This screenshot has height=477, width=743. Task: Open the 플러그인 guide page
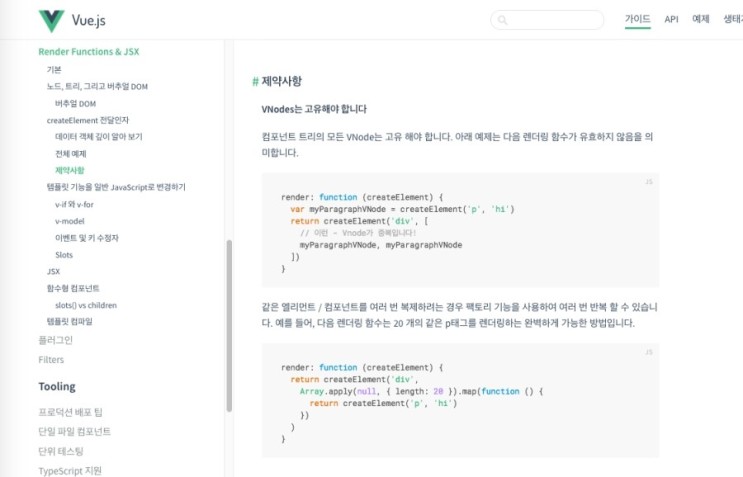(56, 340)
